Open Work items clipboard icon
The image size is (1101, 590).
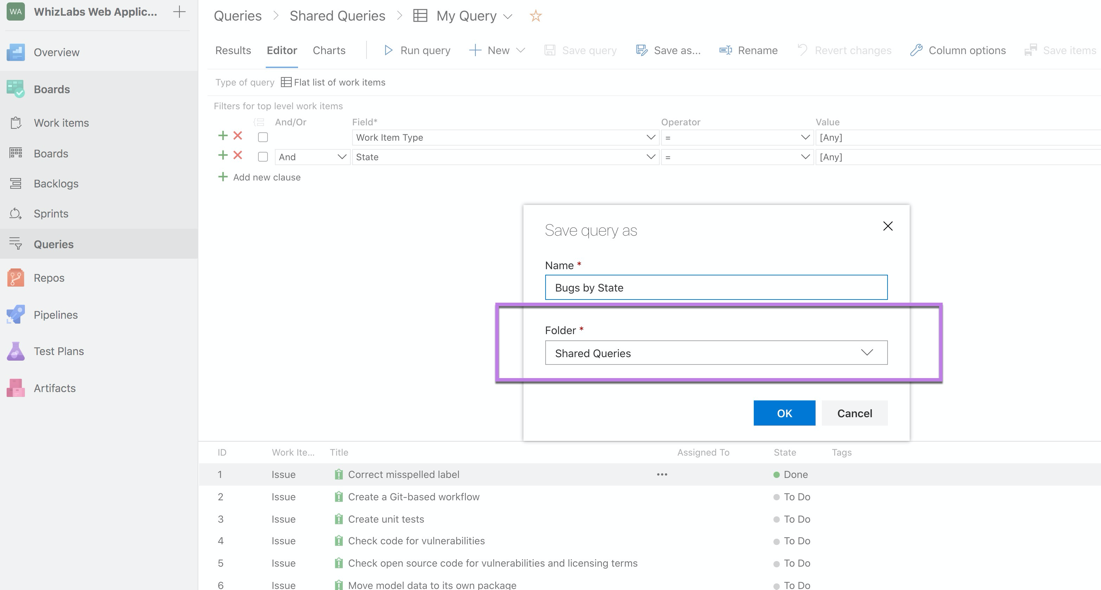[15, 123]
